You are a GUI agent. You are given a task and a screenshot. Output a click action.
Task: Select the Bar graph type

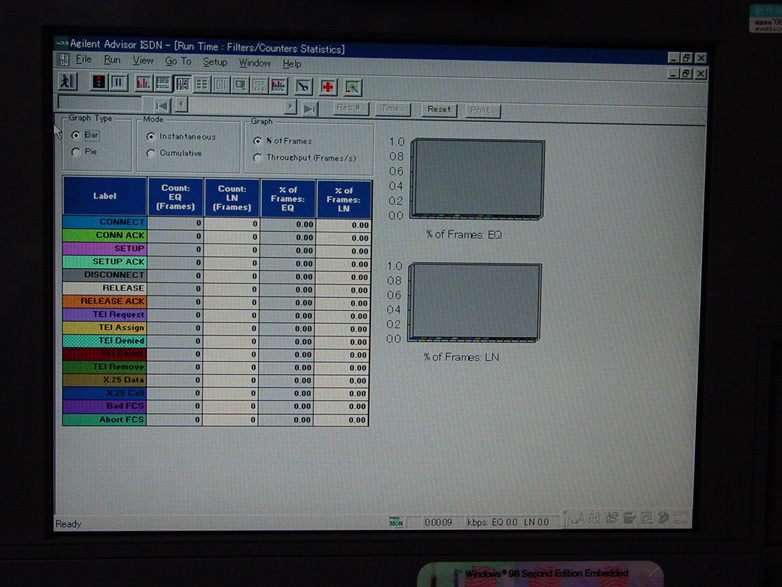(x=85, y=135)
